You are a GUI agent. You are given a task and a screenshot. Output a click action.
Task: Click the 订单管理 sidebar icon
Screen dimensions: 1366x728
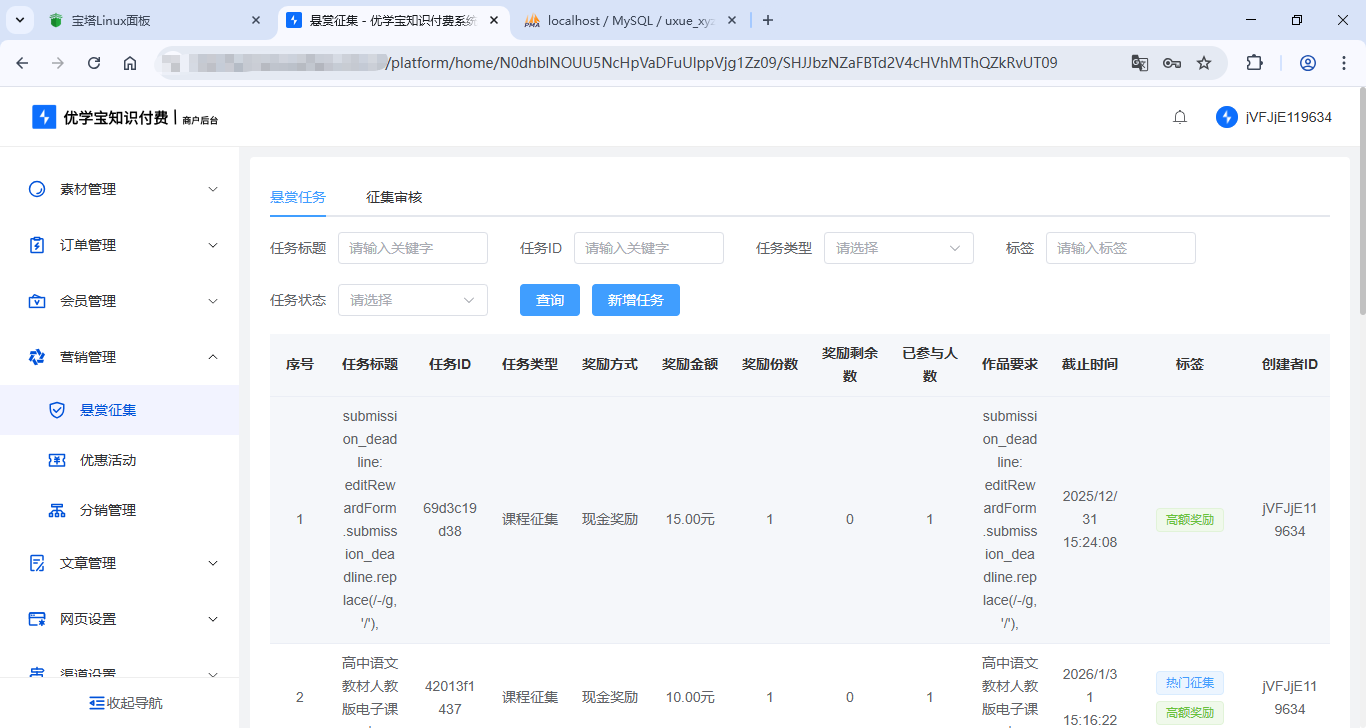tap(37, 245)
